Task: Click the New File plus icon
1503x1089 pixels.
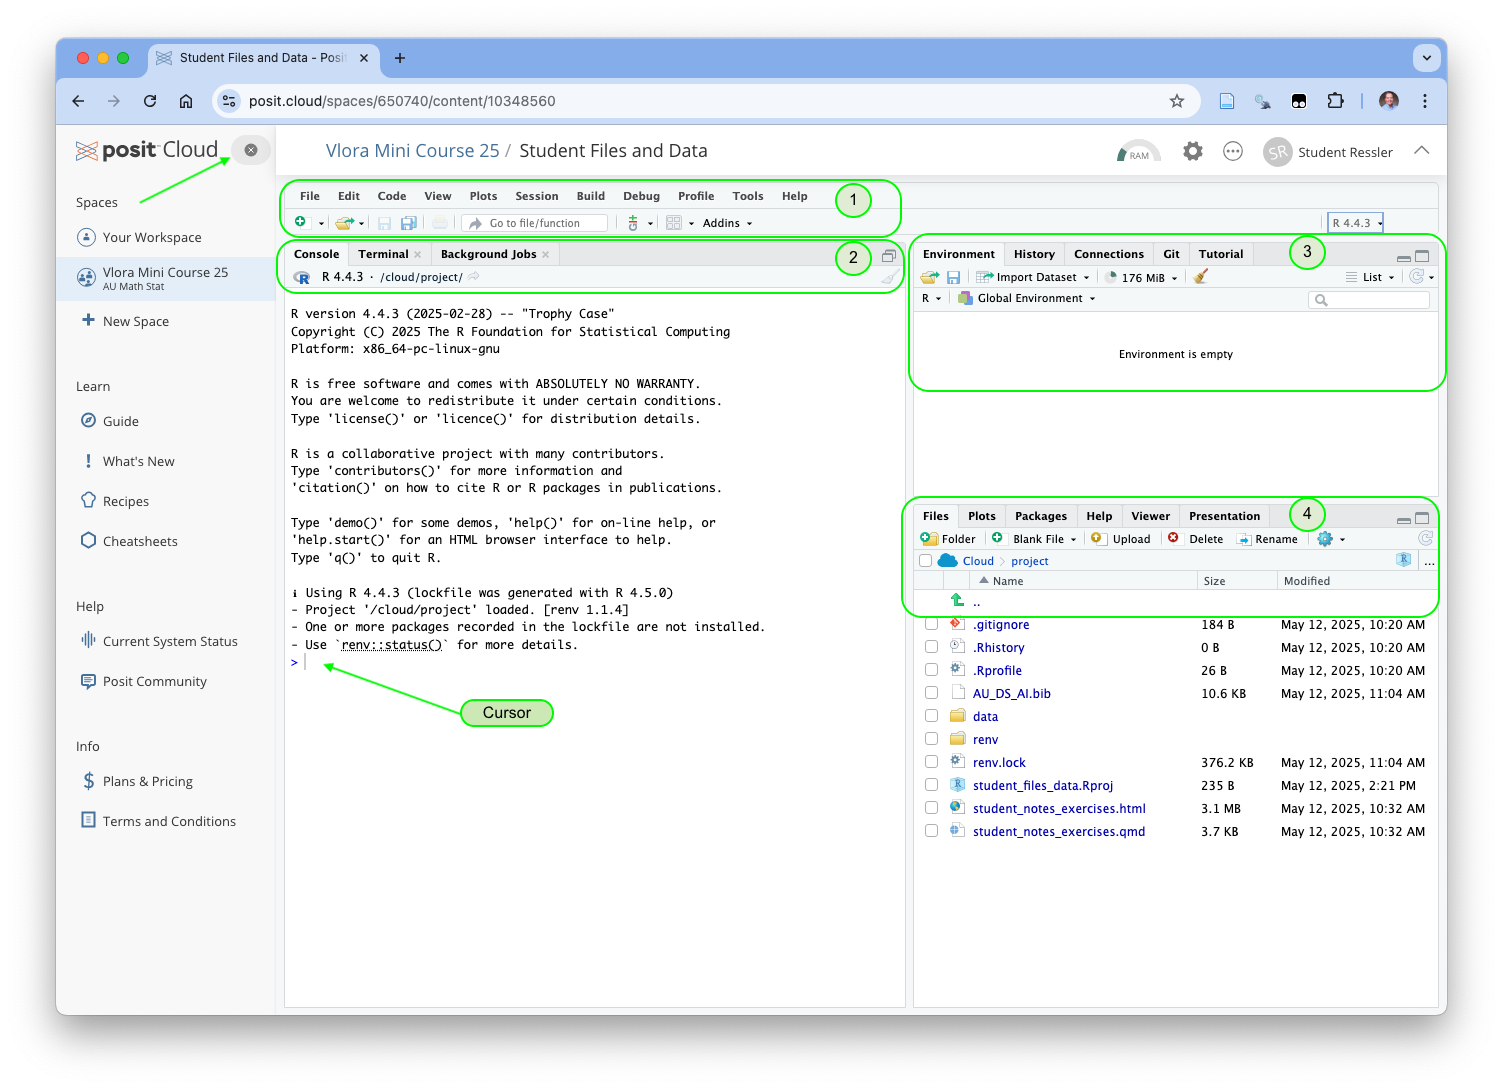Action: pyautogui.click(x=300, y=222)
